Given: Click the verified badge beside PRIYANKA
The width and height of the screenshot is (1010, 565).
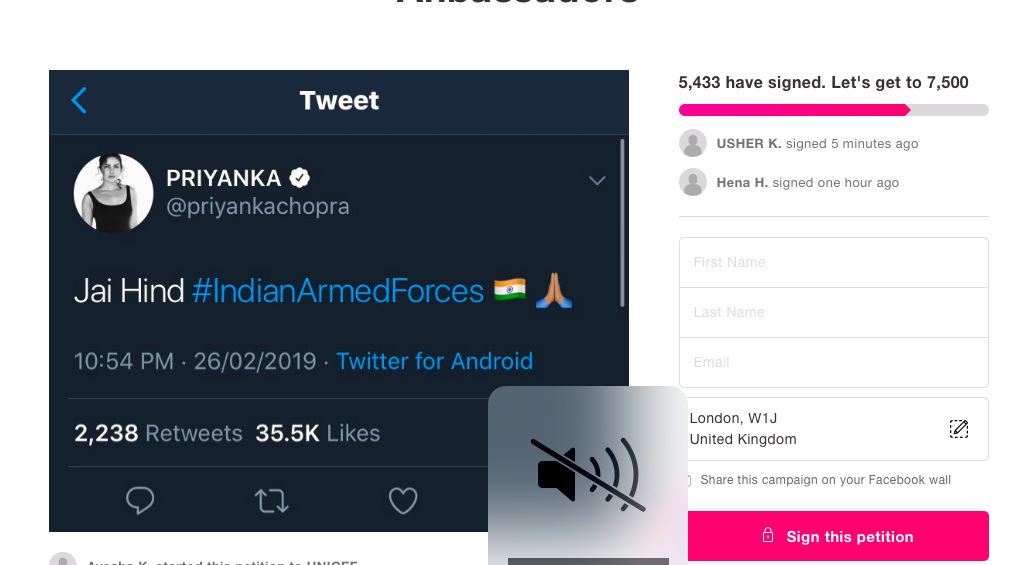Looking at the screenshot, I should 299,178.
